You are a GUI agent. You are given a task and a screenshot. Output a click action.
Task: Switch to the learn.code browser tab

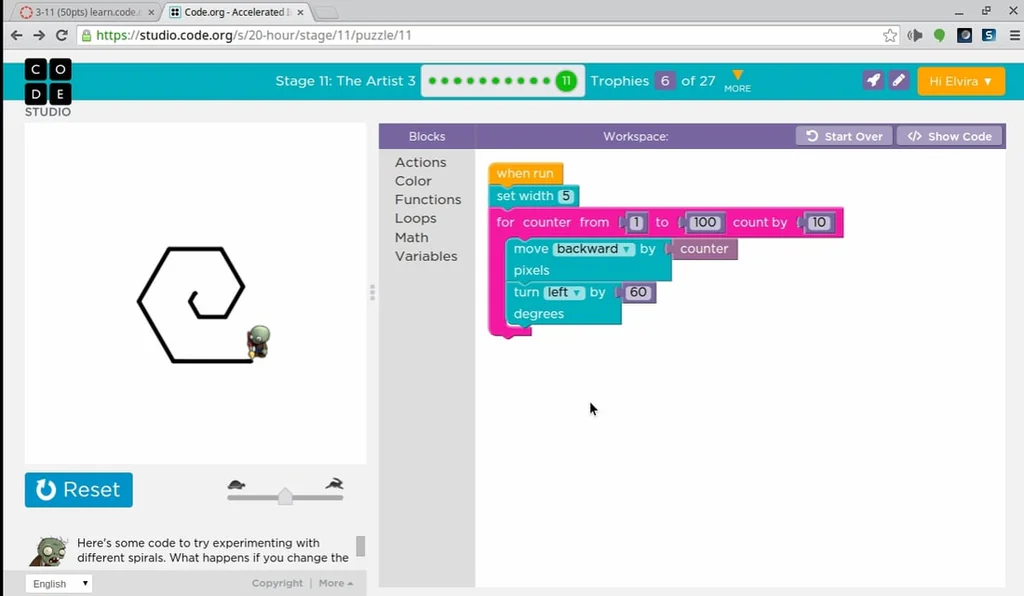[x=80, y=12]
